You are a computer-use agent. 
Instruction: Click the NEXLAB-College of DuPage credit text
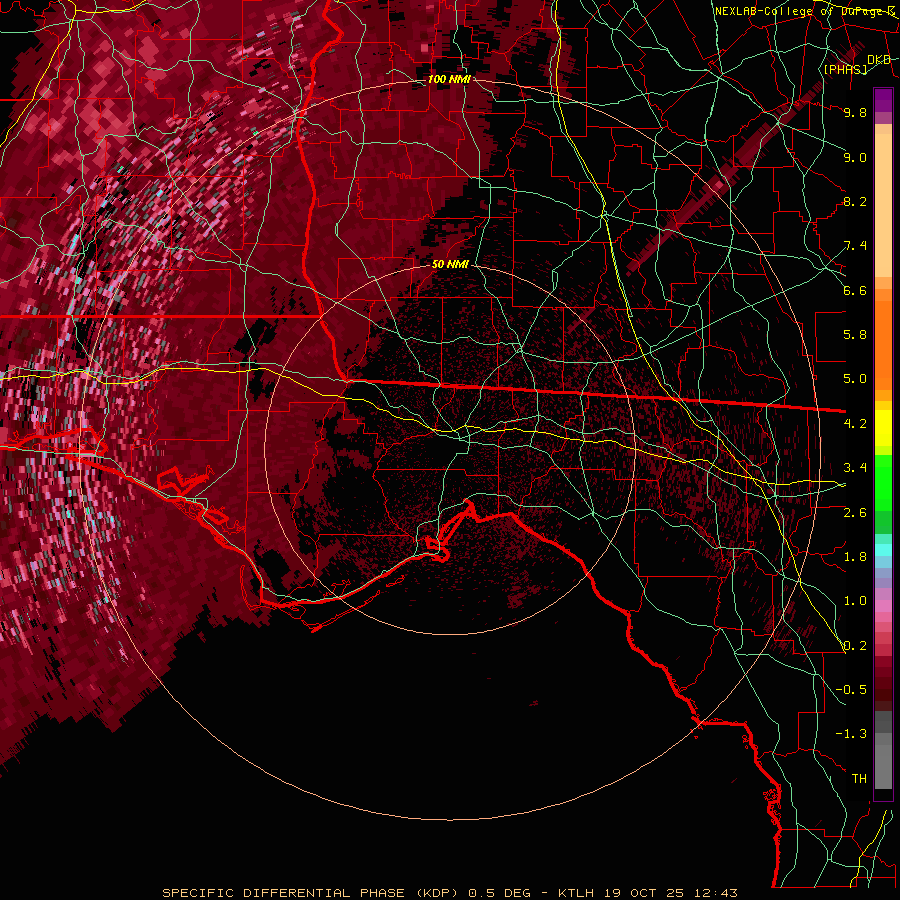804,11
